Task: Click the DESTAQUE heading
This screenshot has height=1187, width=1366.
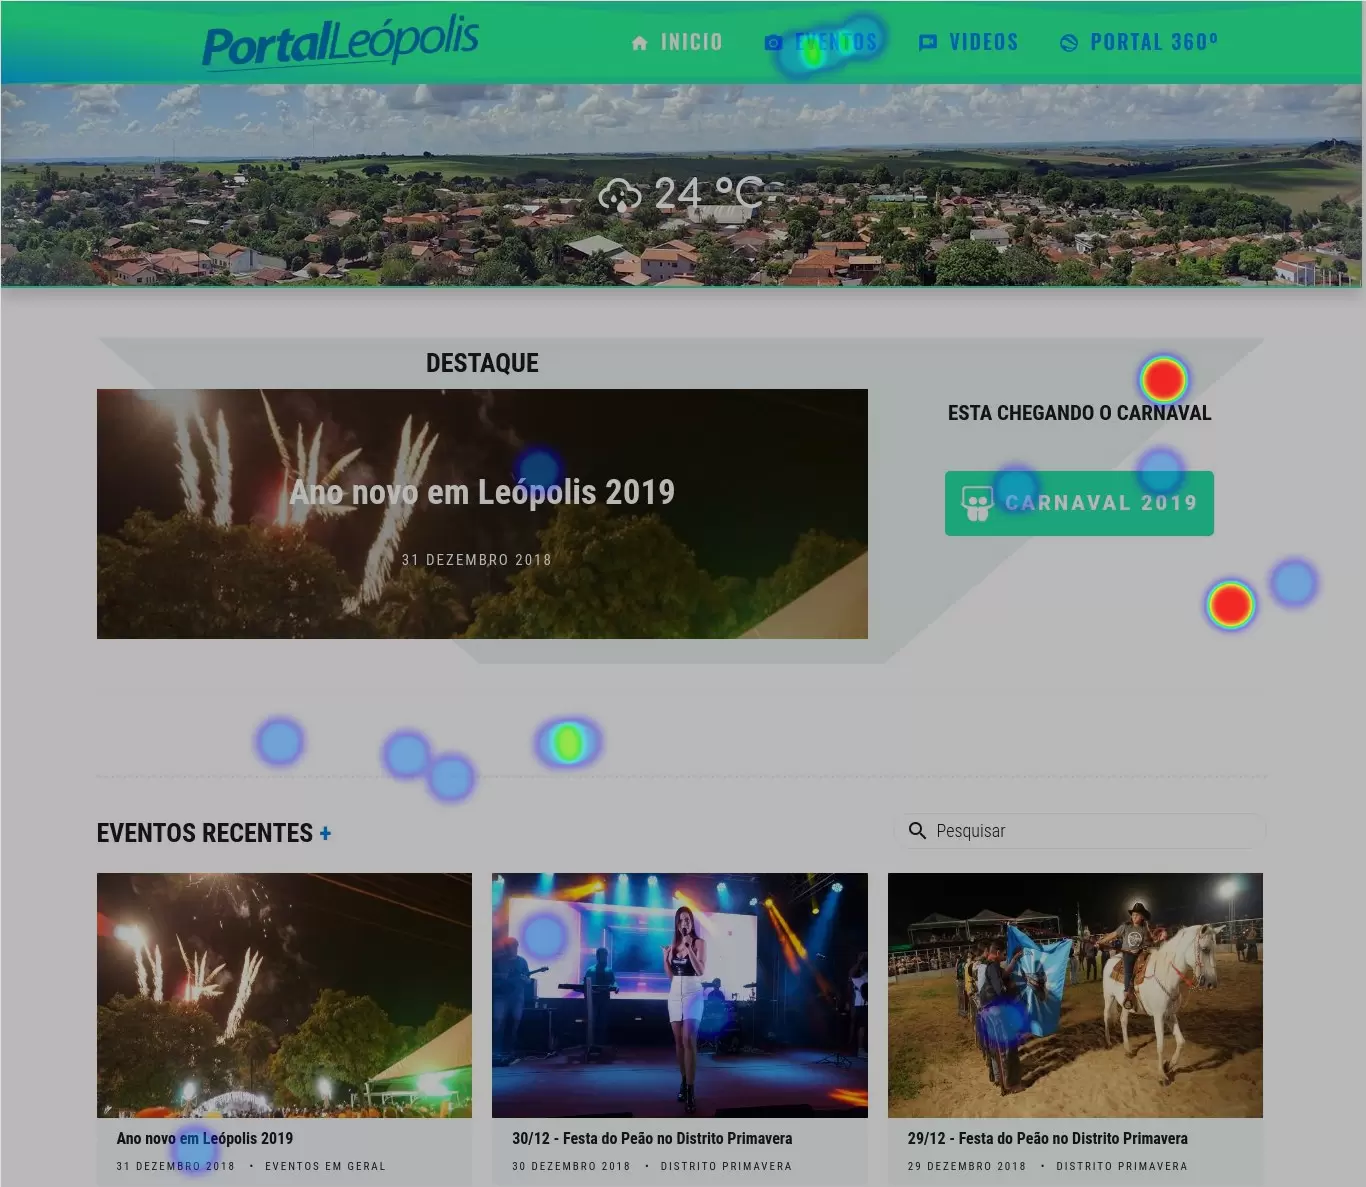Action: point(482,363)
